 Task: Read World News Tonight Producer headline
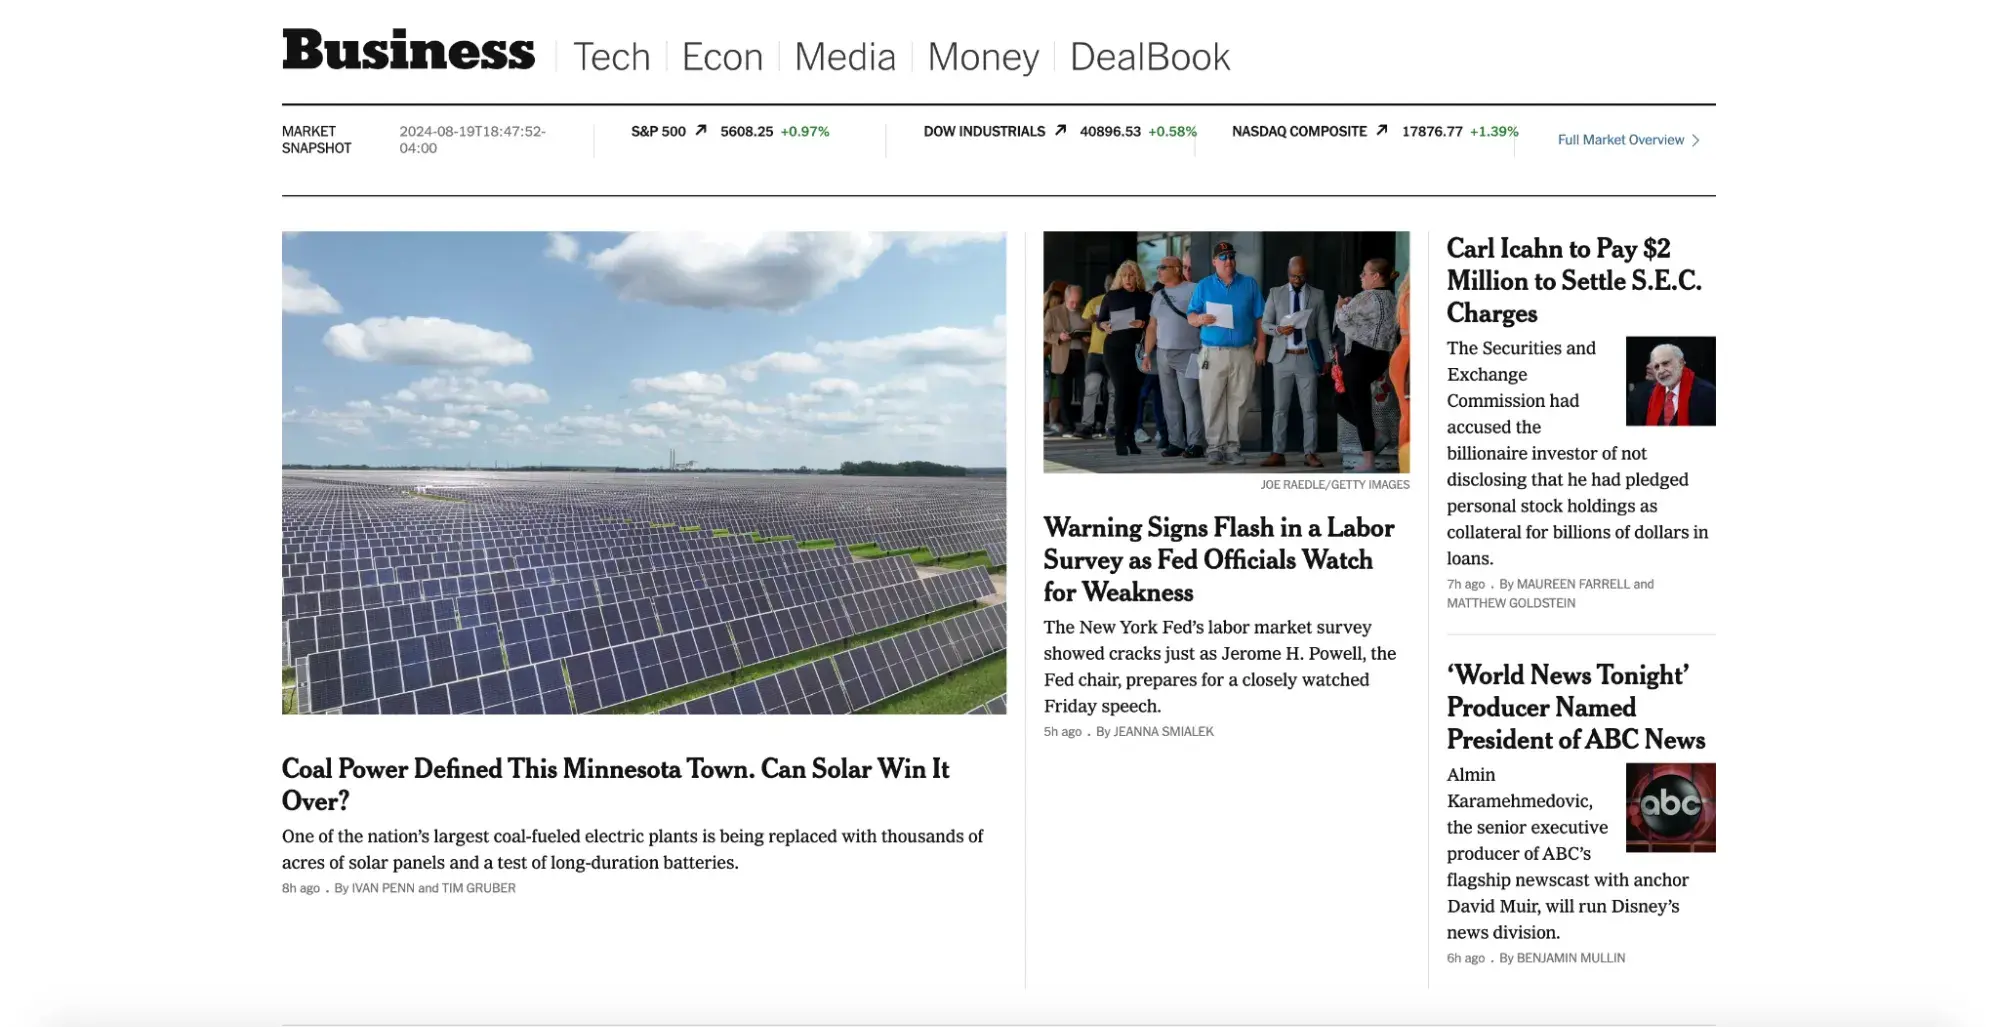coord(1575,707)
